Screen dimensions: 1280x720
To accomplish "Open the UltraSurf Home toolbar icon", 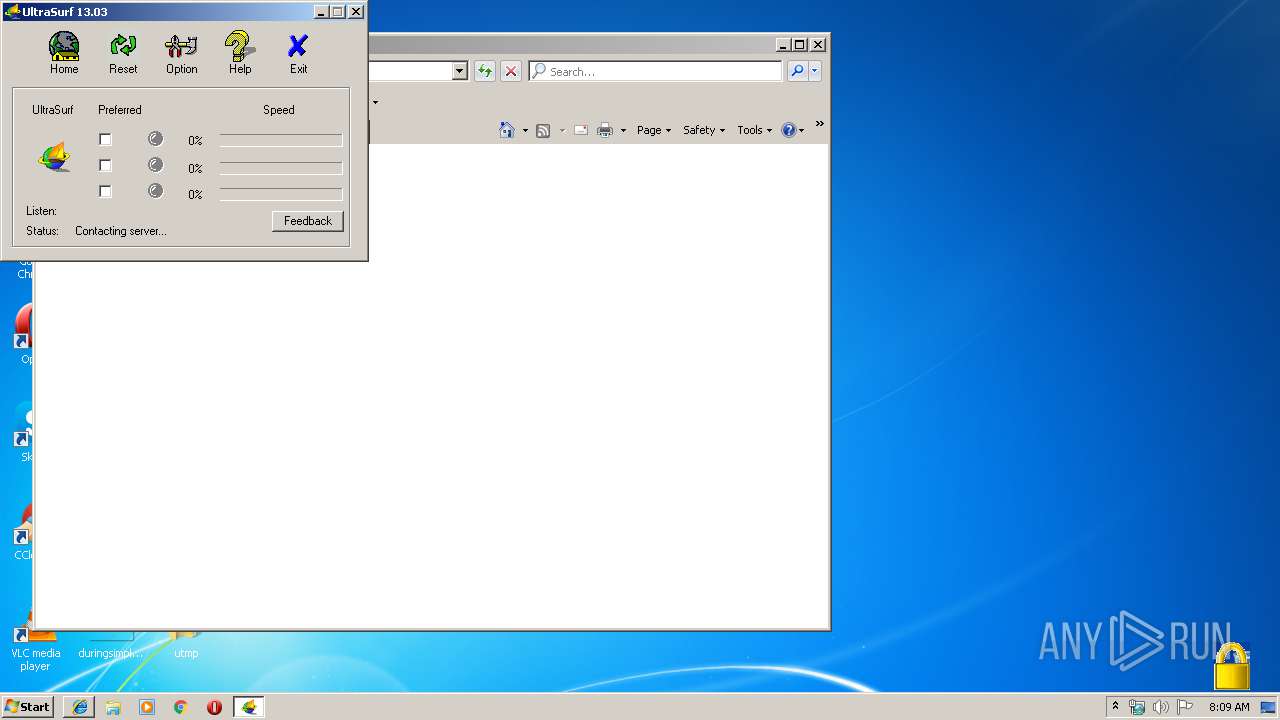I will point(64,53).
